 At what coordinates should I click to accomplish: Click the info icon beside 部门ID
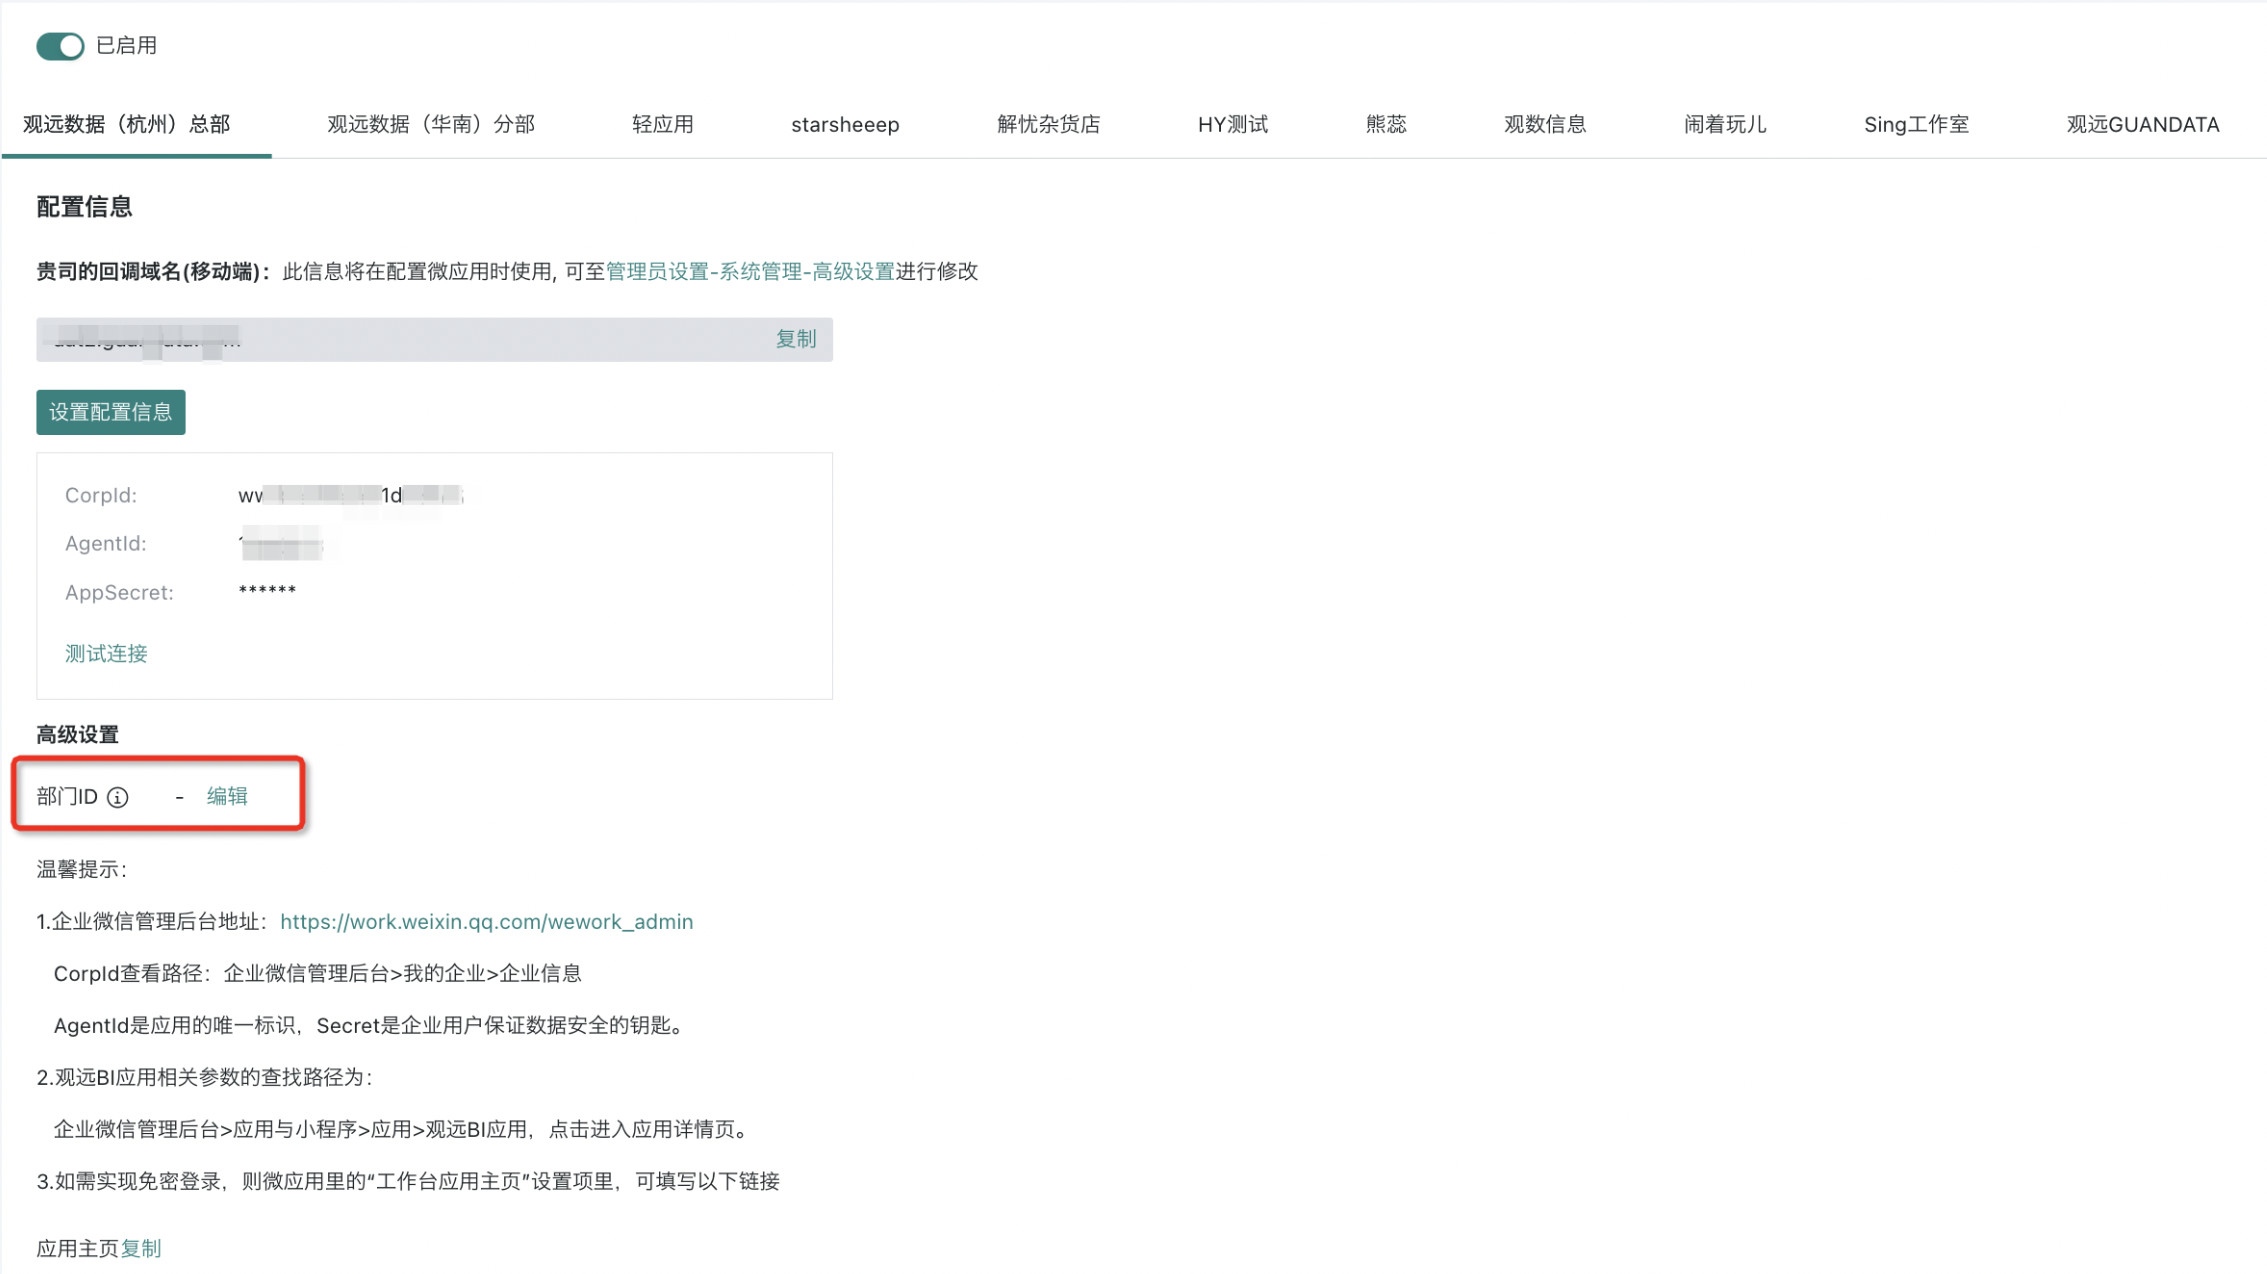[x=118, y=797]
